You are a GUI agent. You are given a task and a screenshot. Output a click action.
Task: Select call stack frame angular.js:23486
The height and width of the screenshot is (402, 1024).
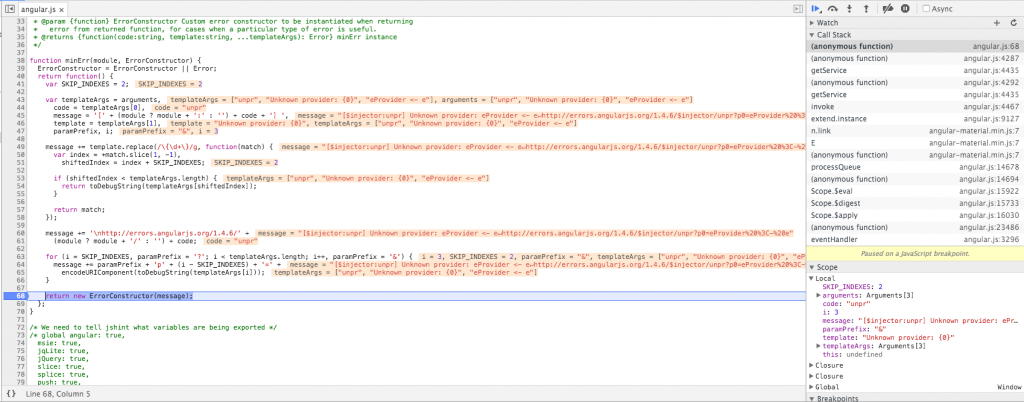915,227
